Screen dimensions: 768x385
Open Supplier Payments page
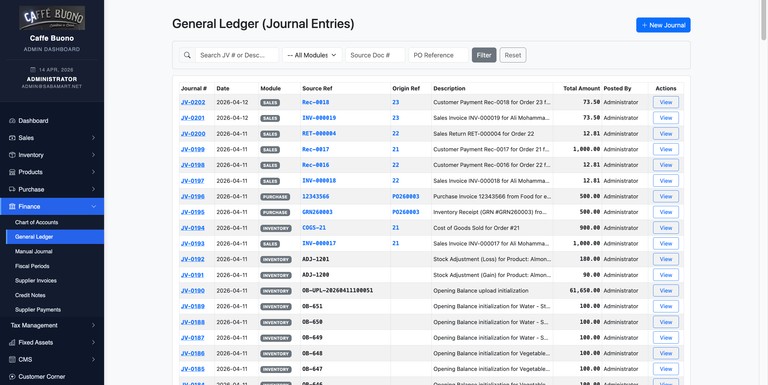(38, 310)
